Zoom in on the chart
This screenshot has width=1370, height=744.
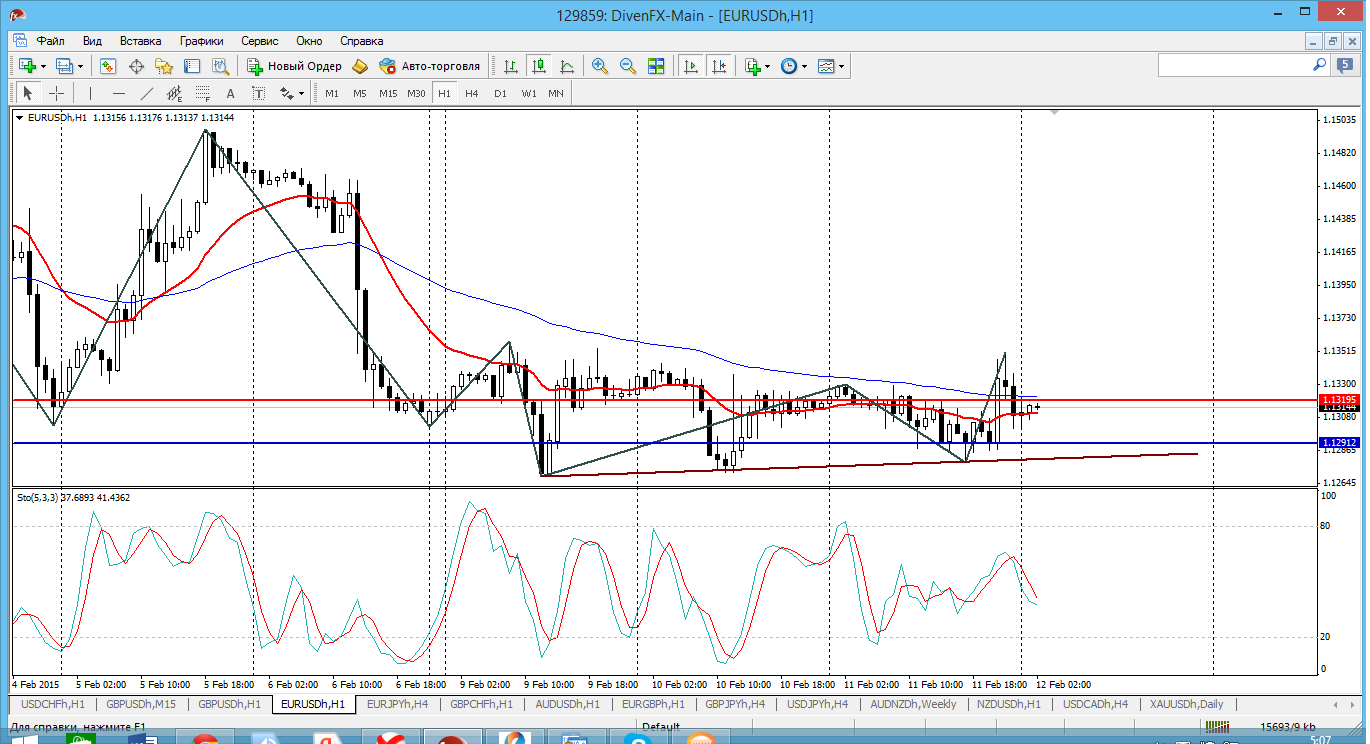click(x=600, y=66)
